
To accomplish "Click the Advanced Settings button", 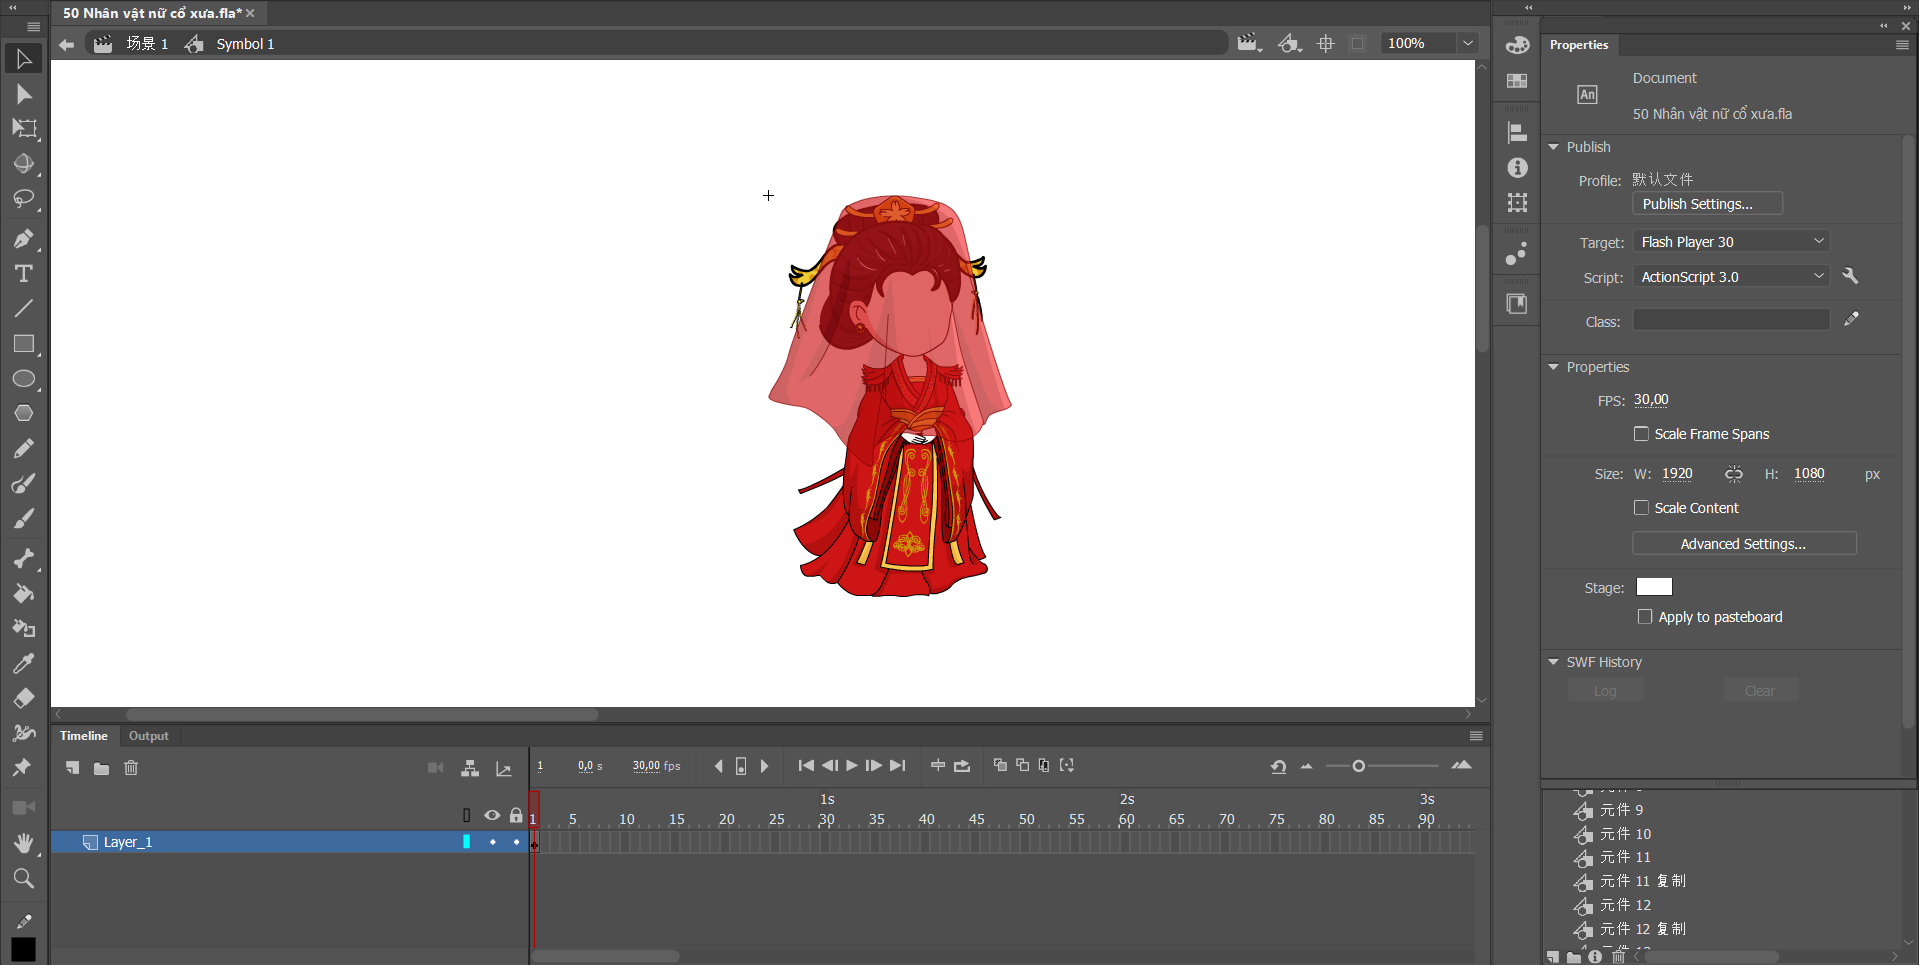I will click(x=1743, y=544).
